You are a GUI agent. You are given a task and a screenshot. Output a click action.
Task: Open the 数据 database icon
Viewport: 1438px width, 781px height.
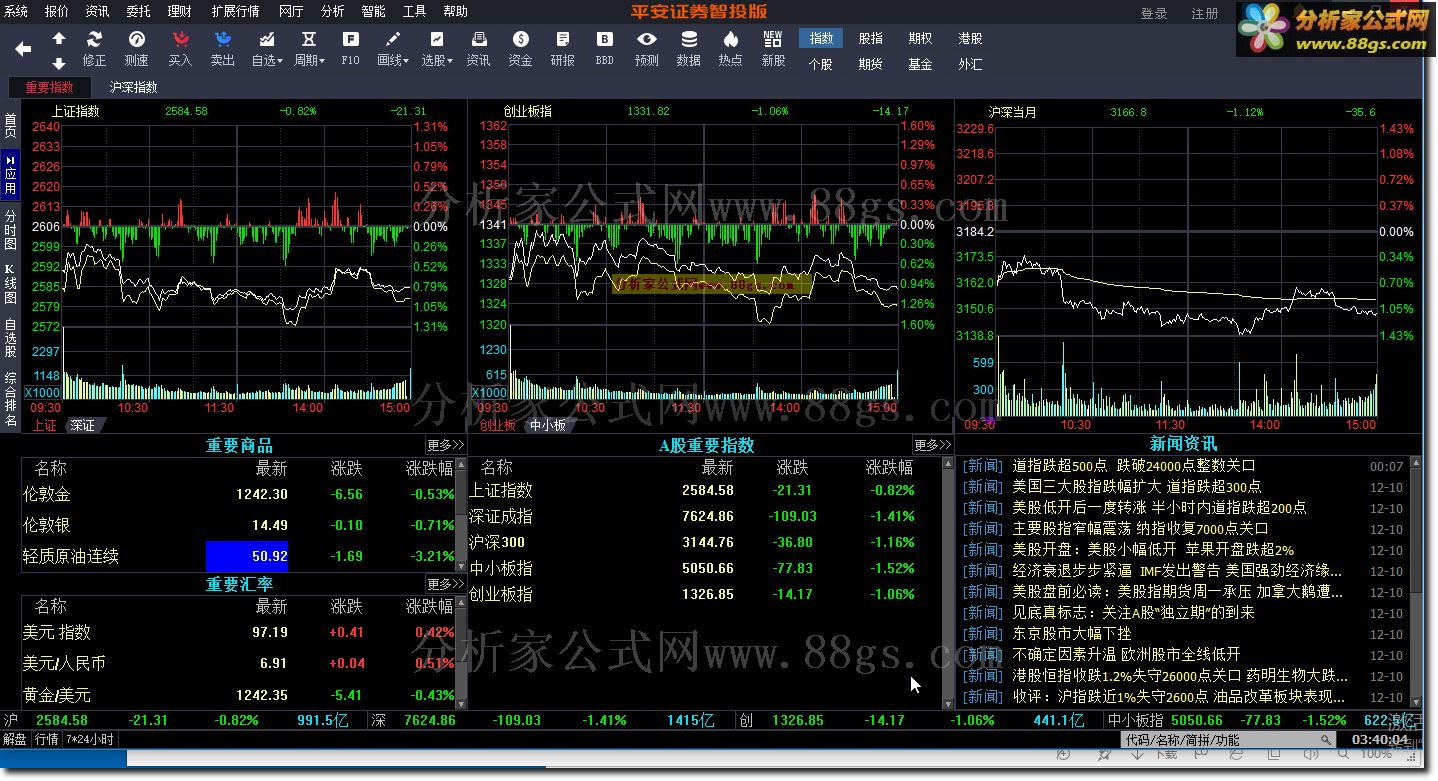click(689, 48)
